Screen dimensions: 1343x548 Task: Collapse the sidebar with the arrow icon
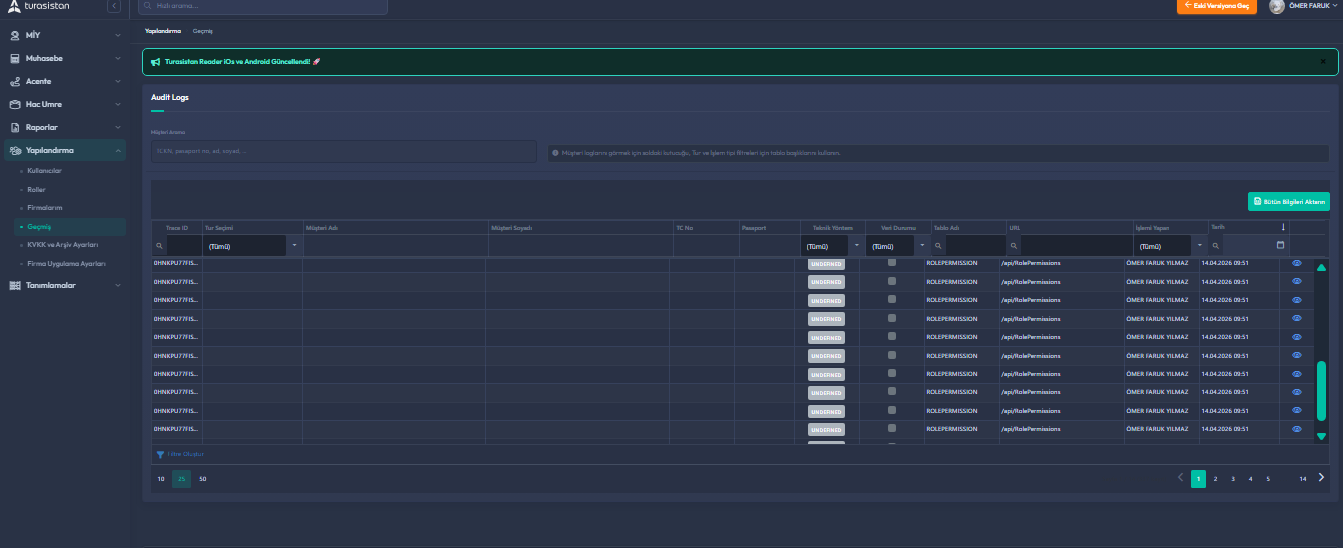coord(114,7)
